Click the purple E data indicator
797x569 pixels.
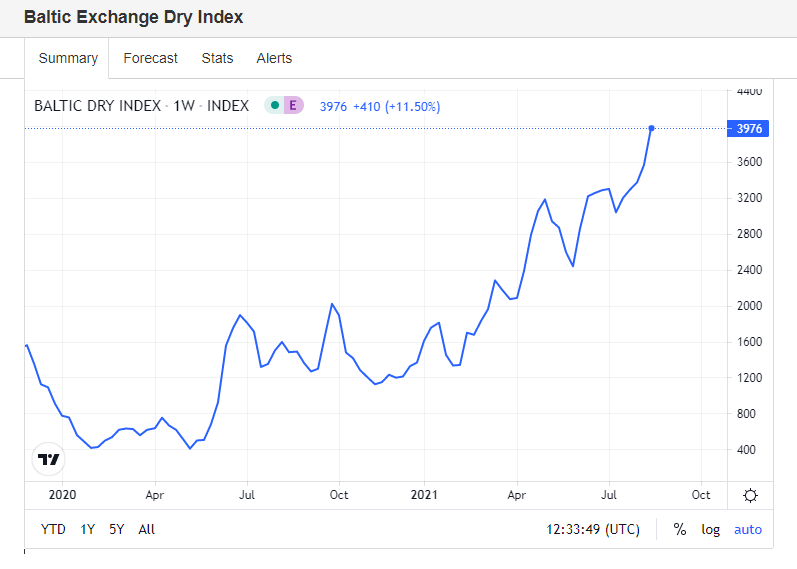pyautogui.click(x=293, y=105)
